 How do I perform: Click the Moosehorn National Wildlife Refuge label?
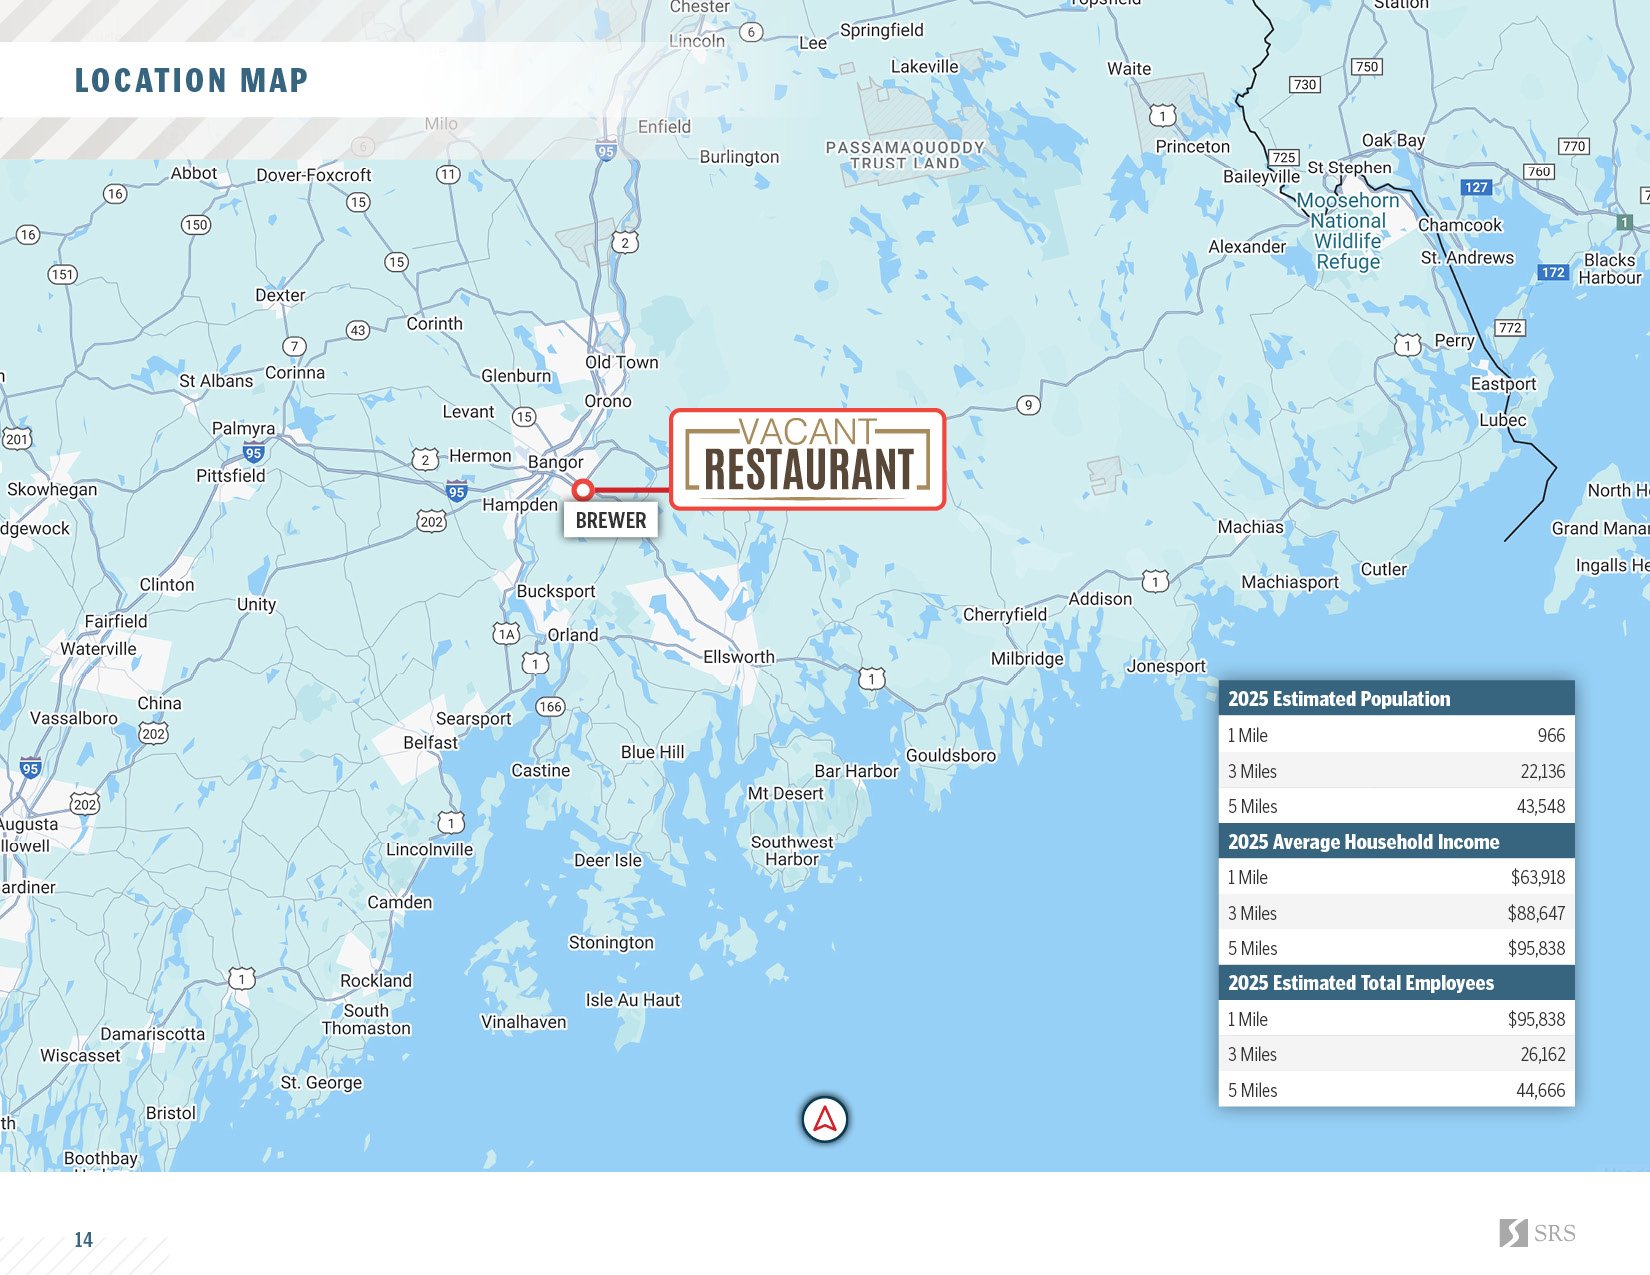(x=1348, y=231)
